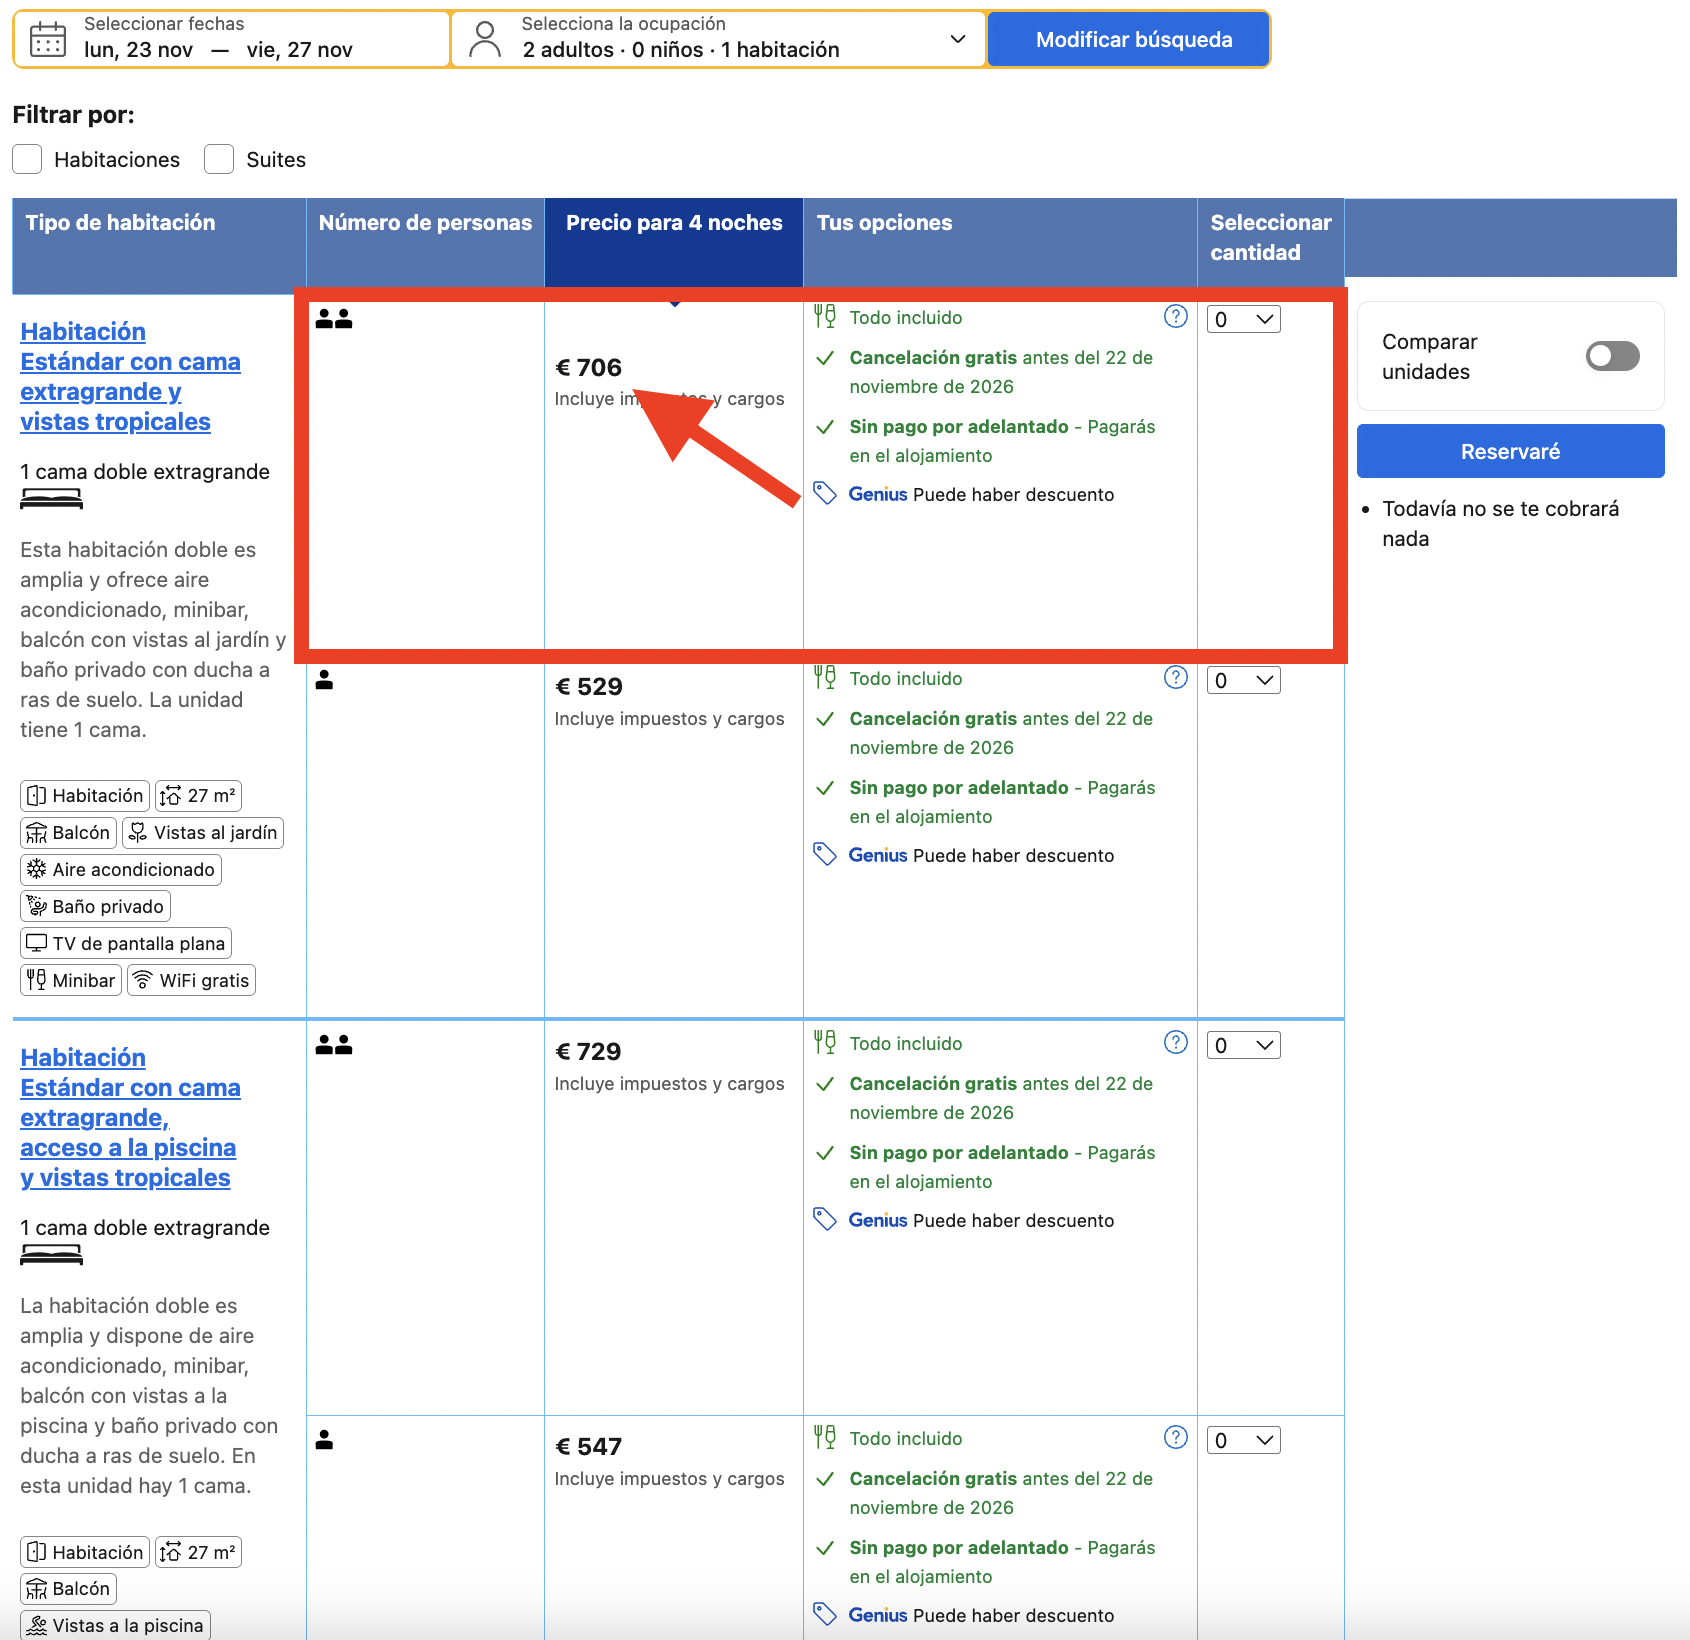Open quantity dropdown for the €729 room

pos(1243,1046)
